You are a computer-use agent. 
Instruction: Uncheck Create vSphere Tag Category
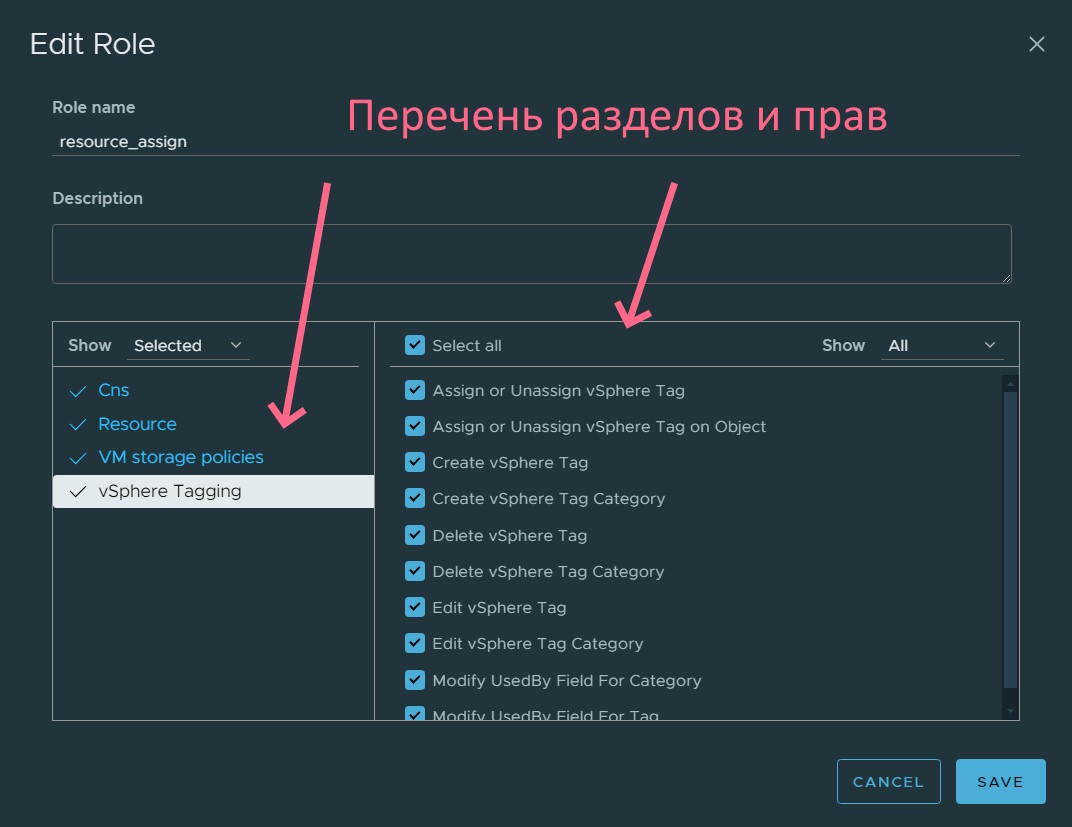tap(415, 498)
